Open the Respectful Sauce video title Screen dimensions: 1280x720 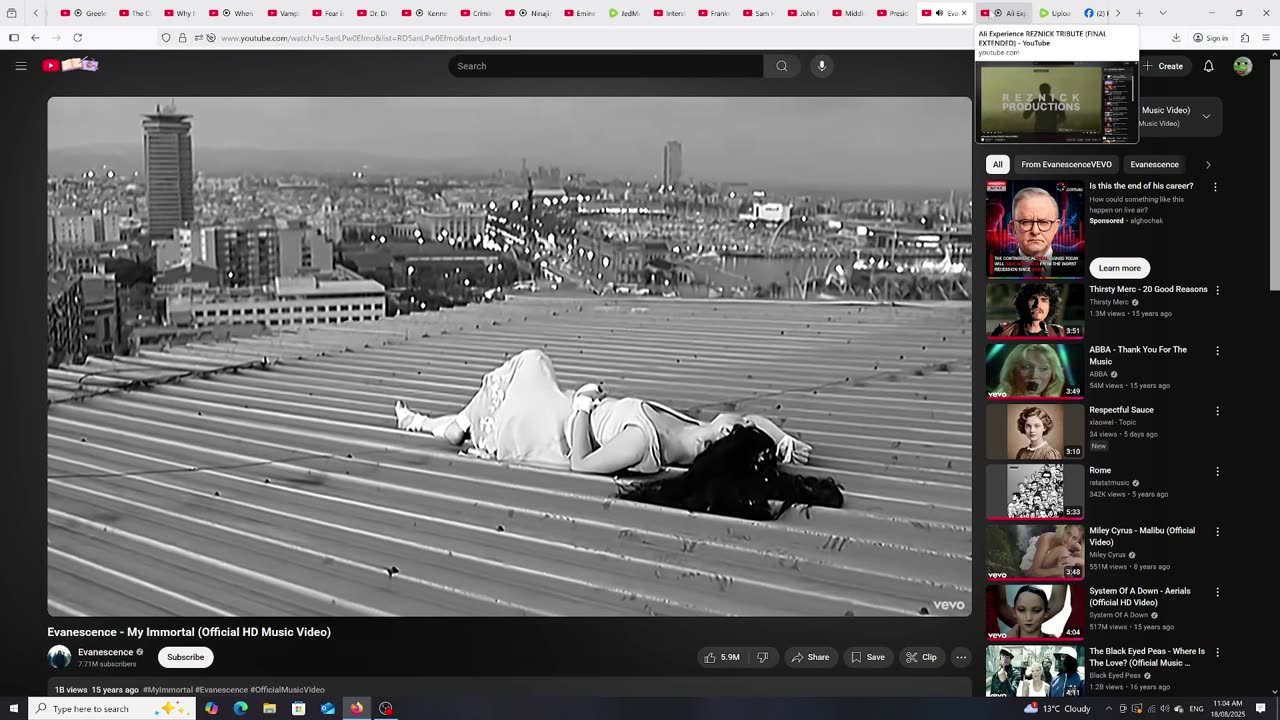[1121, 410]
